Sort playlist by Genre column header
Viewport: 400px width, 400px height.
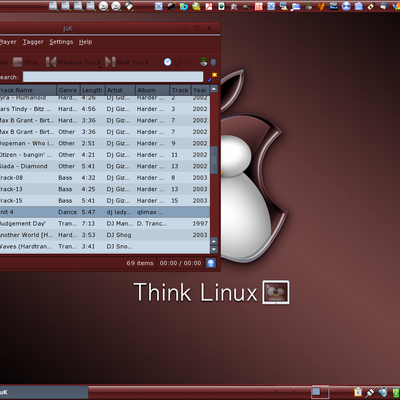(68, 90)
